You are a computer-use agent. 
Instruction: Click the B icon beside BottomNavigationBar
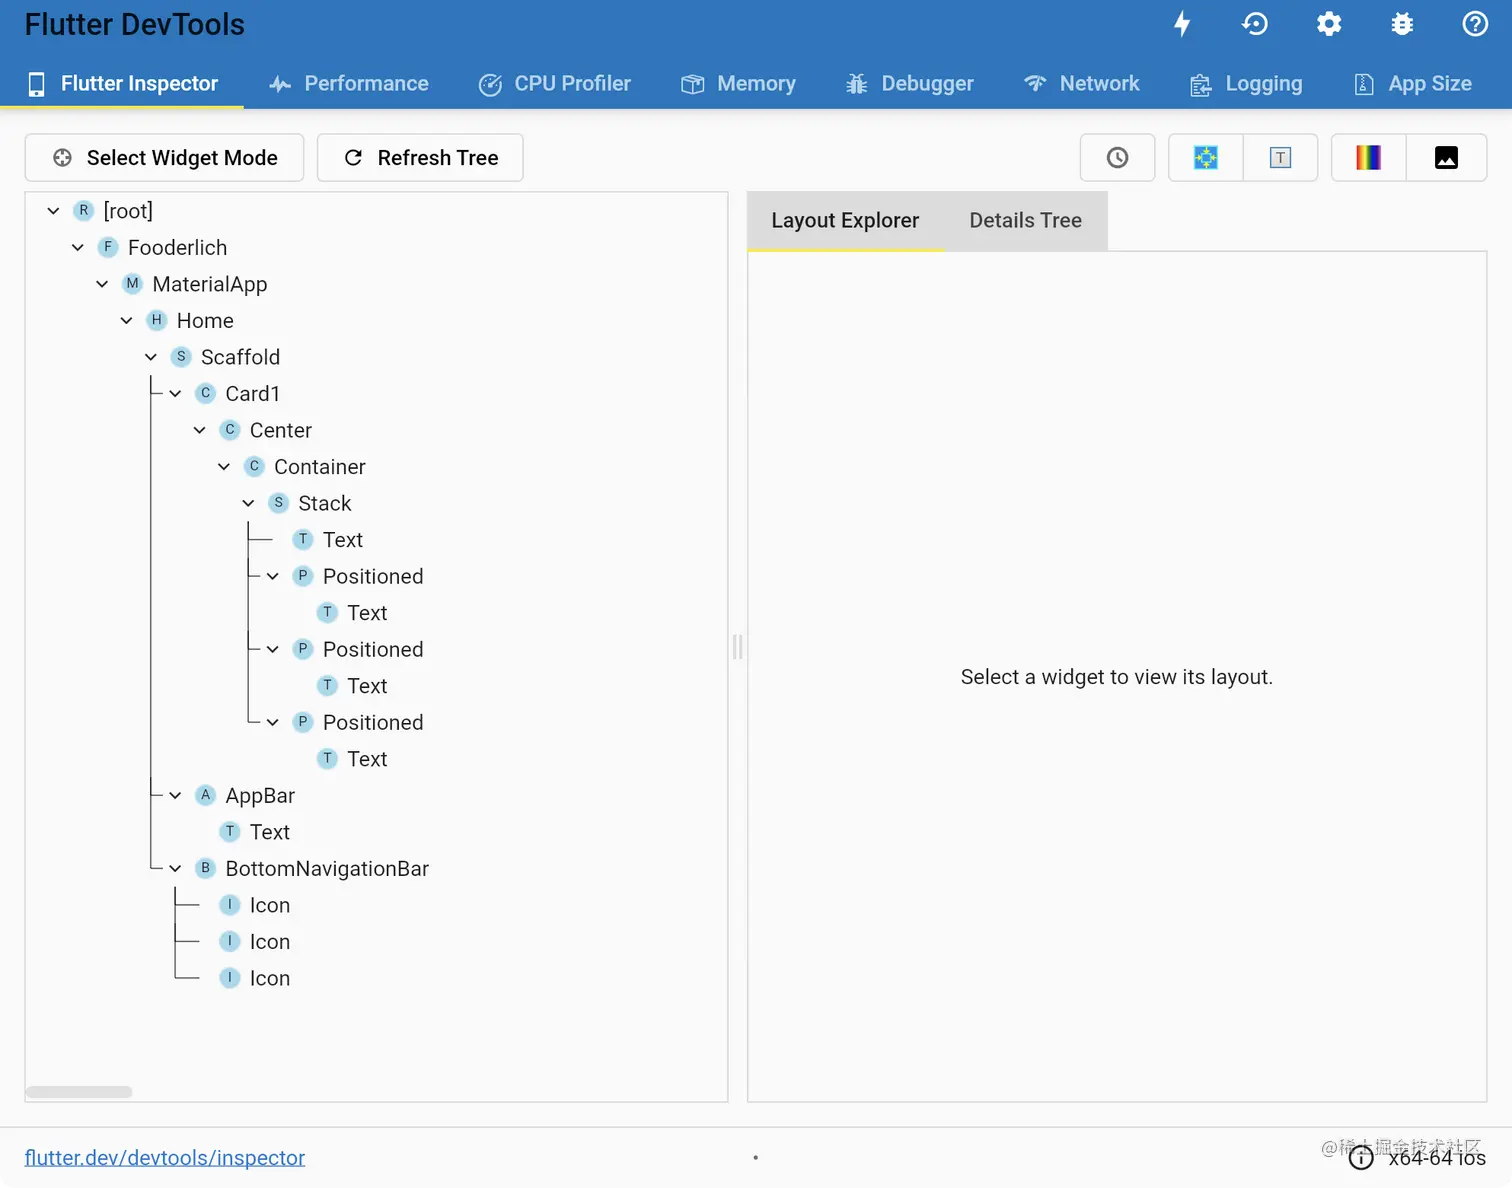click(206, 868)
